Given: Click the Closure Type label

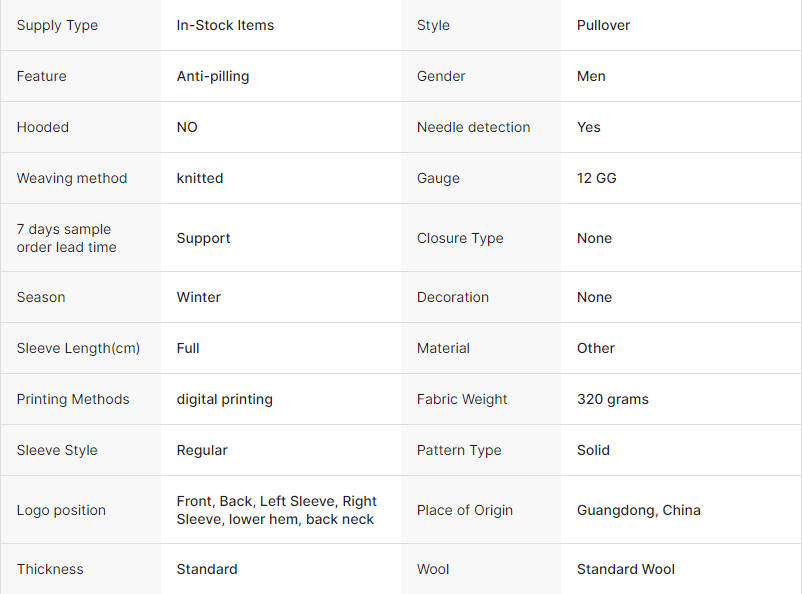Looking at the screenshot, I should pyautogui.click(x=460, y=238).
